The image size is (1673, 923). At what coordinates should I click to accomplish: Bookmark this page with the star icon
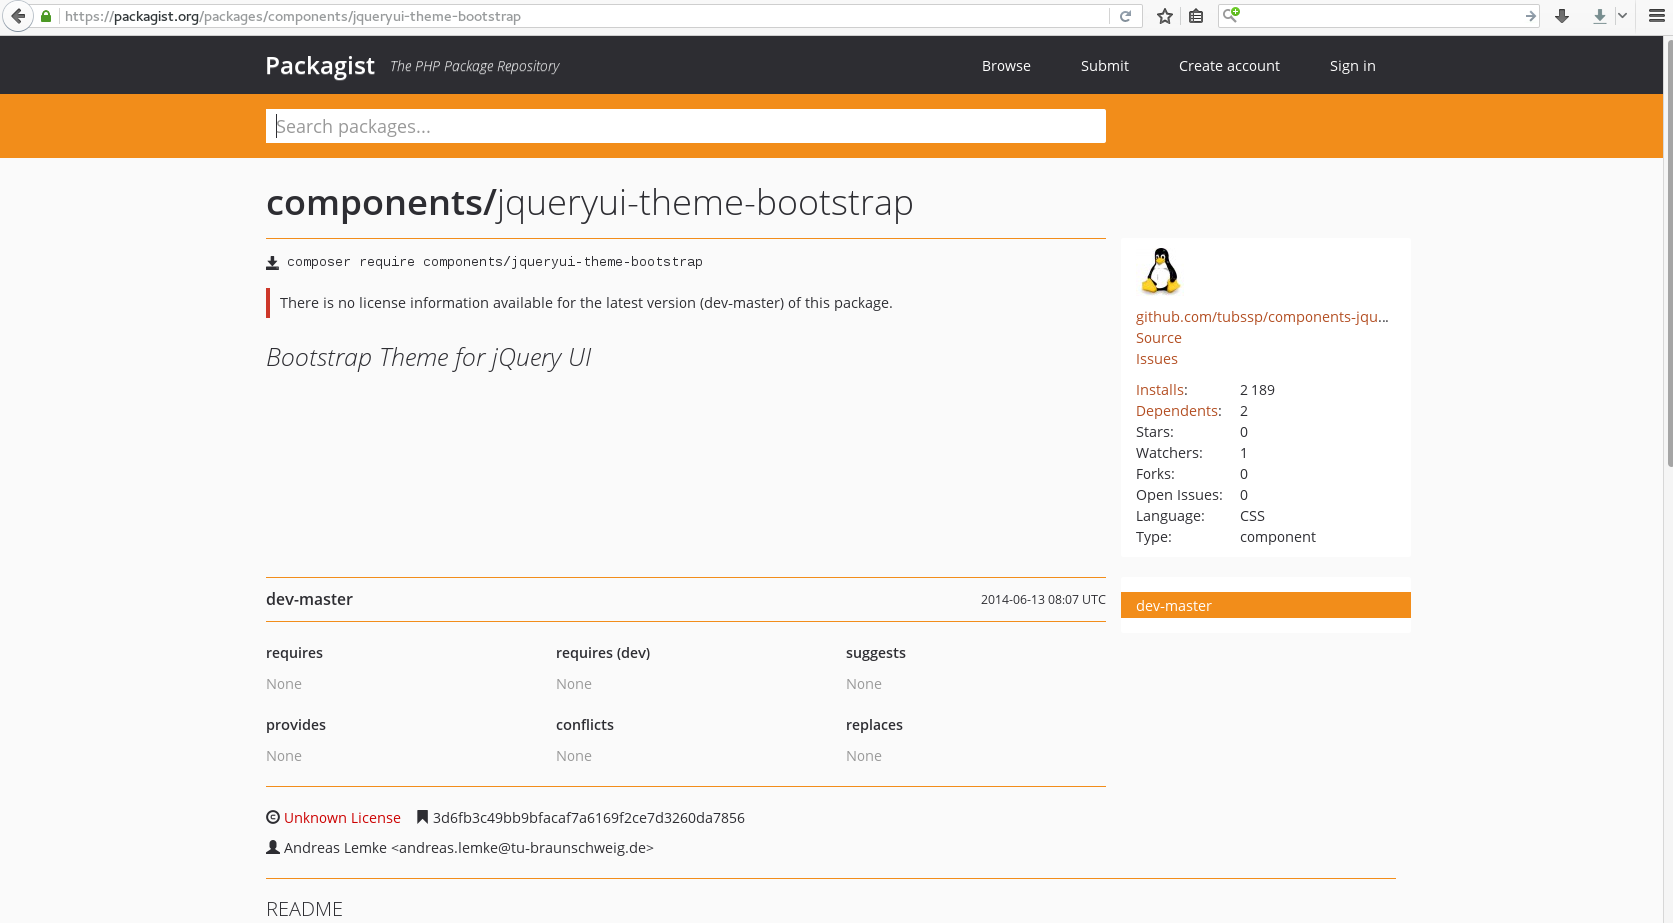(x=1165, y=16)
